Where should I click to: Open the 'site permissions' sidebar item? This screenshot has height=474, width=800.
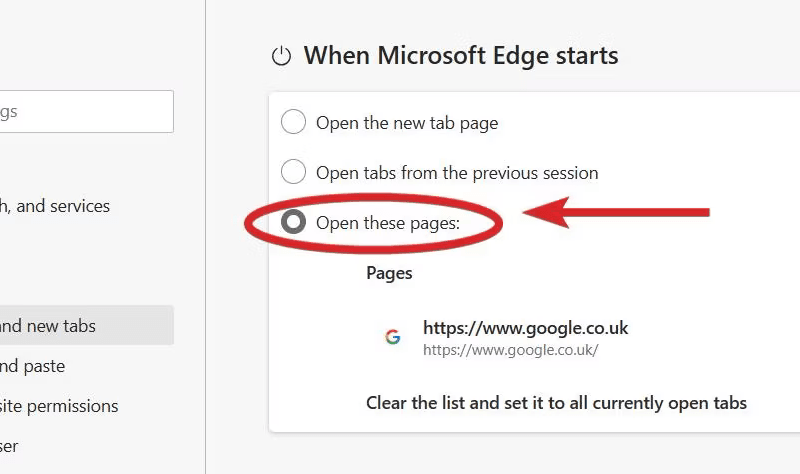[59, 406]
